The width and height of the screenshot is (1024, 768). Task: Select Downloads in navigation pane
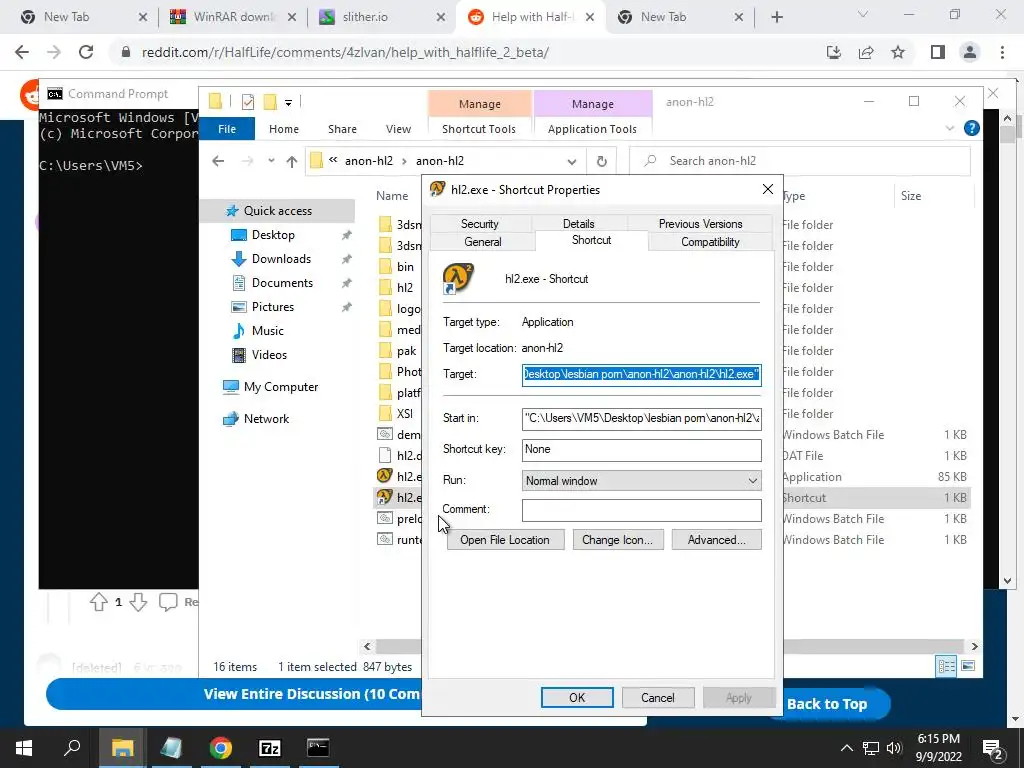click(281, 259)
